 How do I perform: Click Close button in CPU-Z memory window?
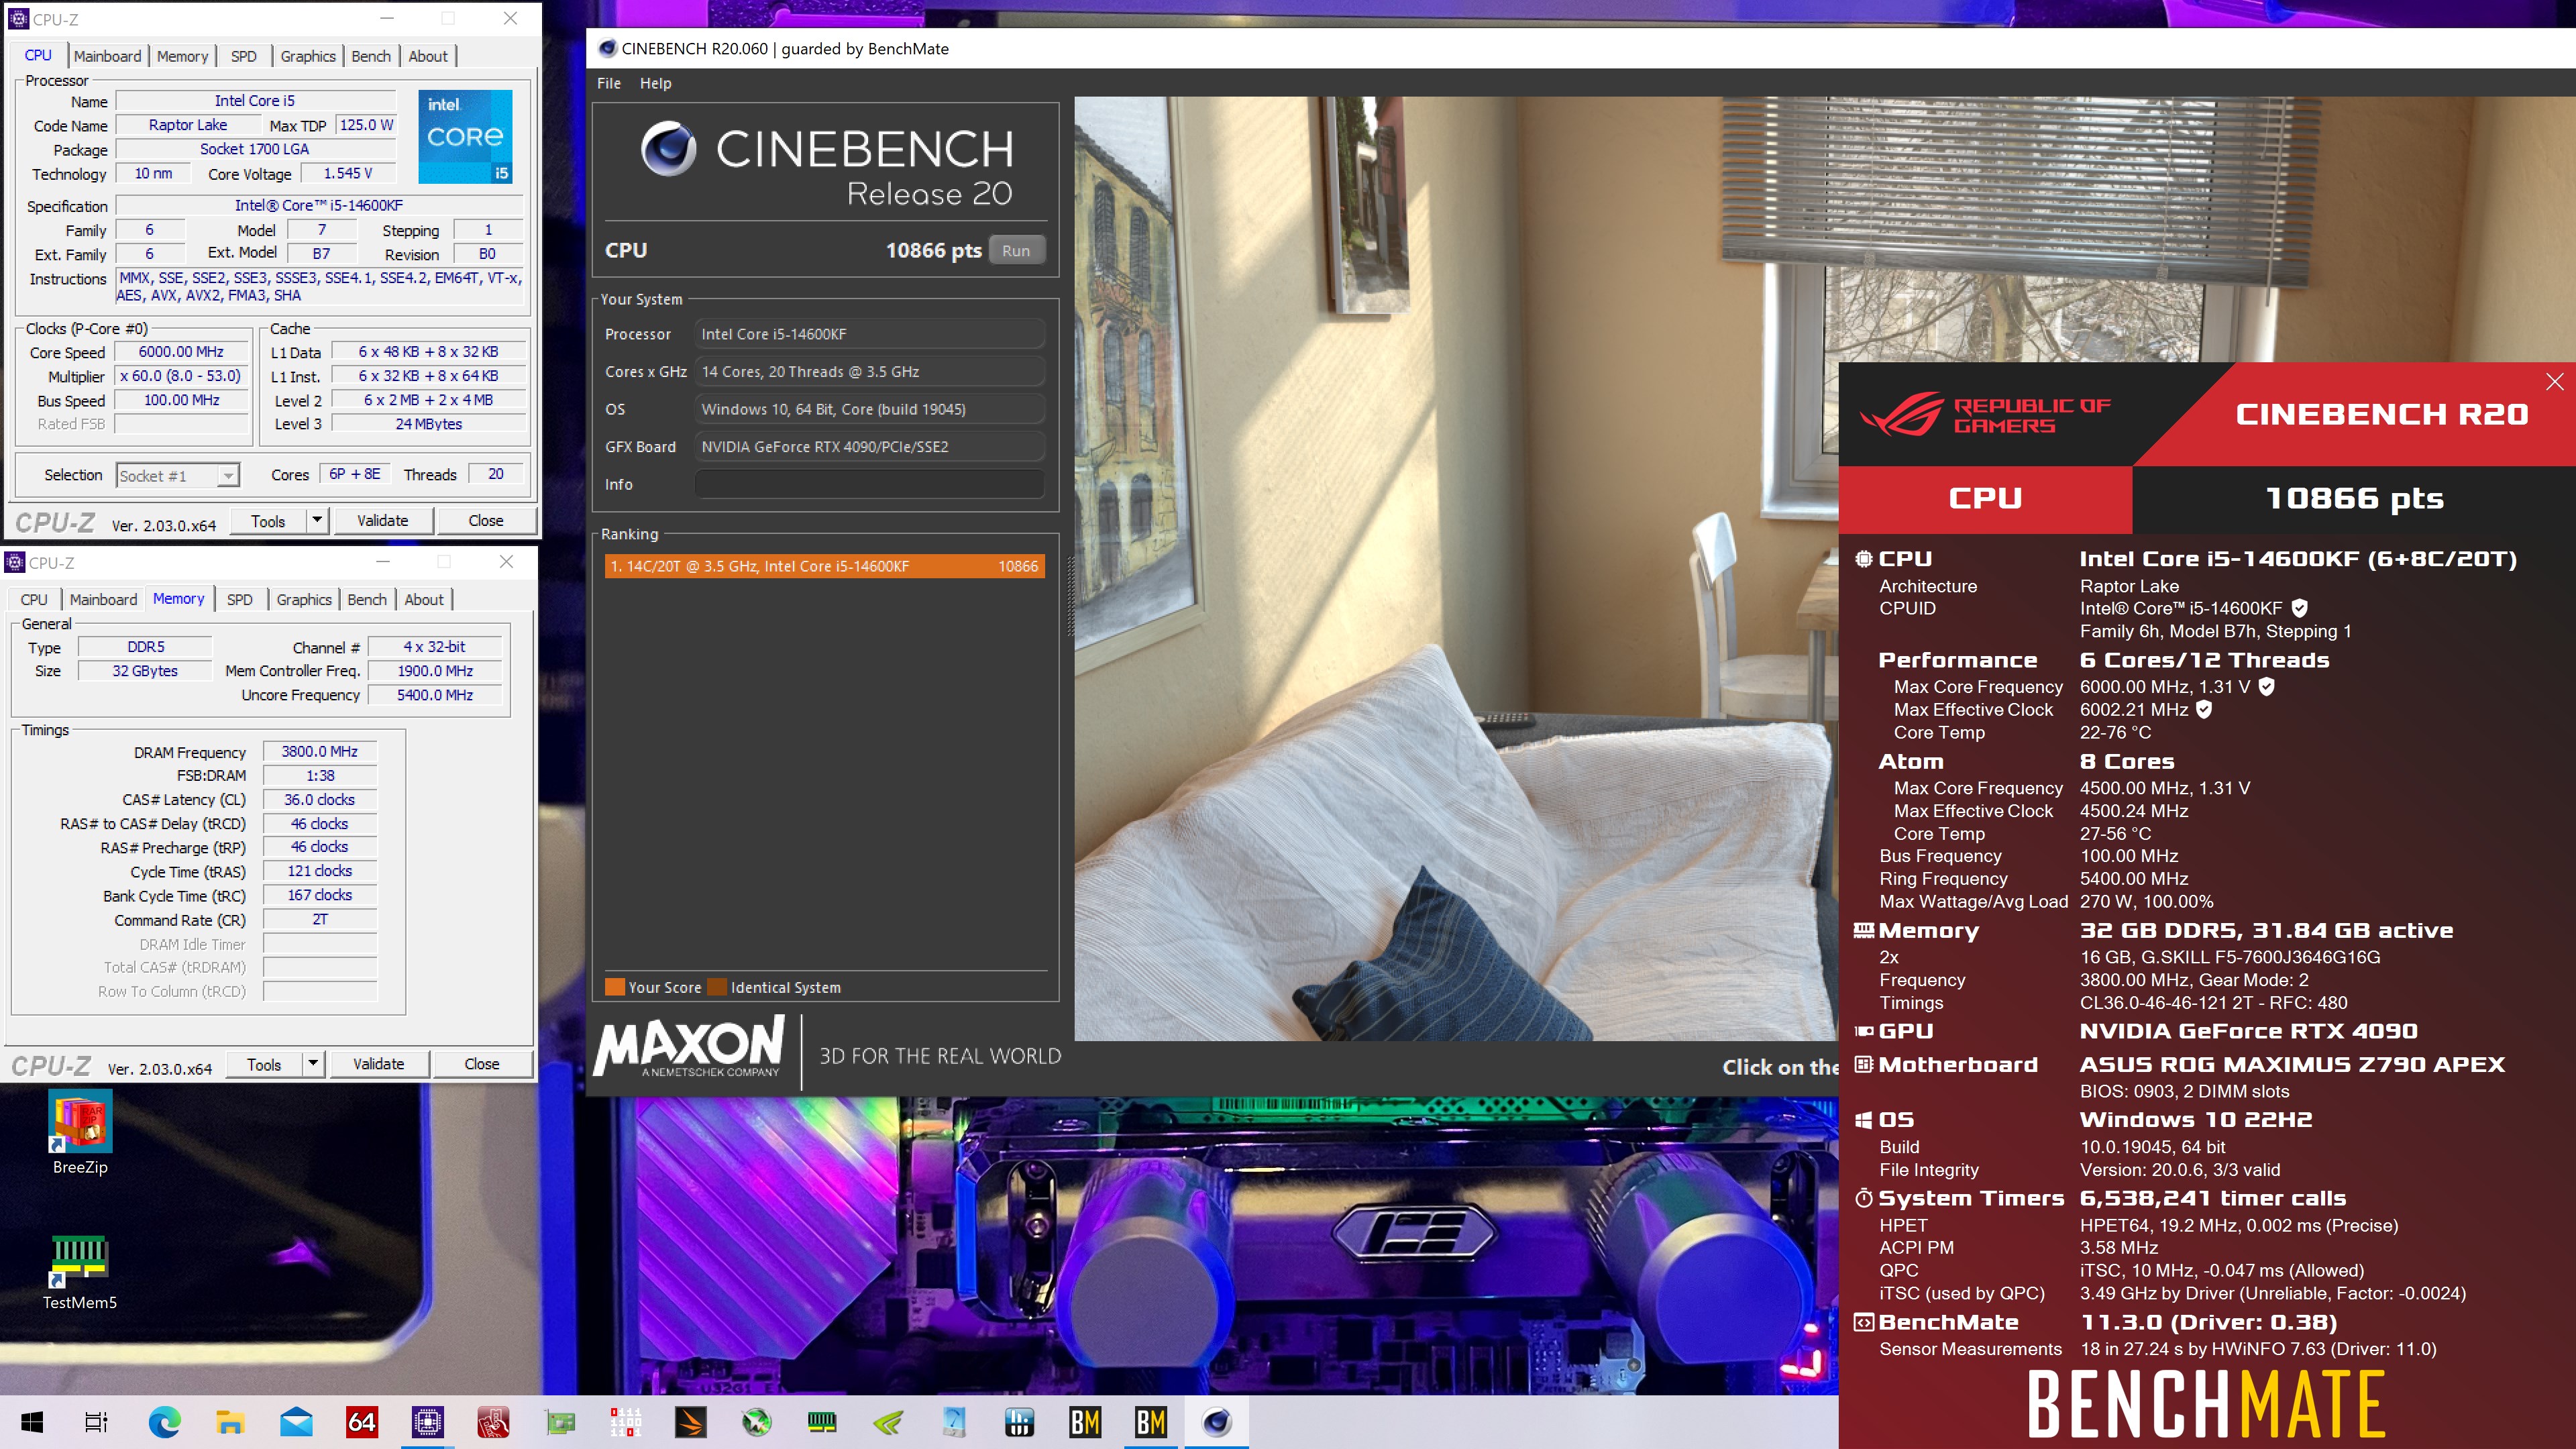click(x=482, y=1064)
